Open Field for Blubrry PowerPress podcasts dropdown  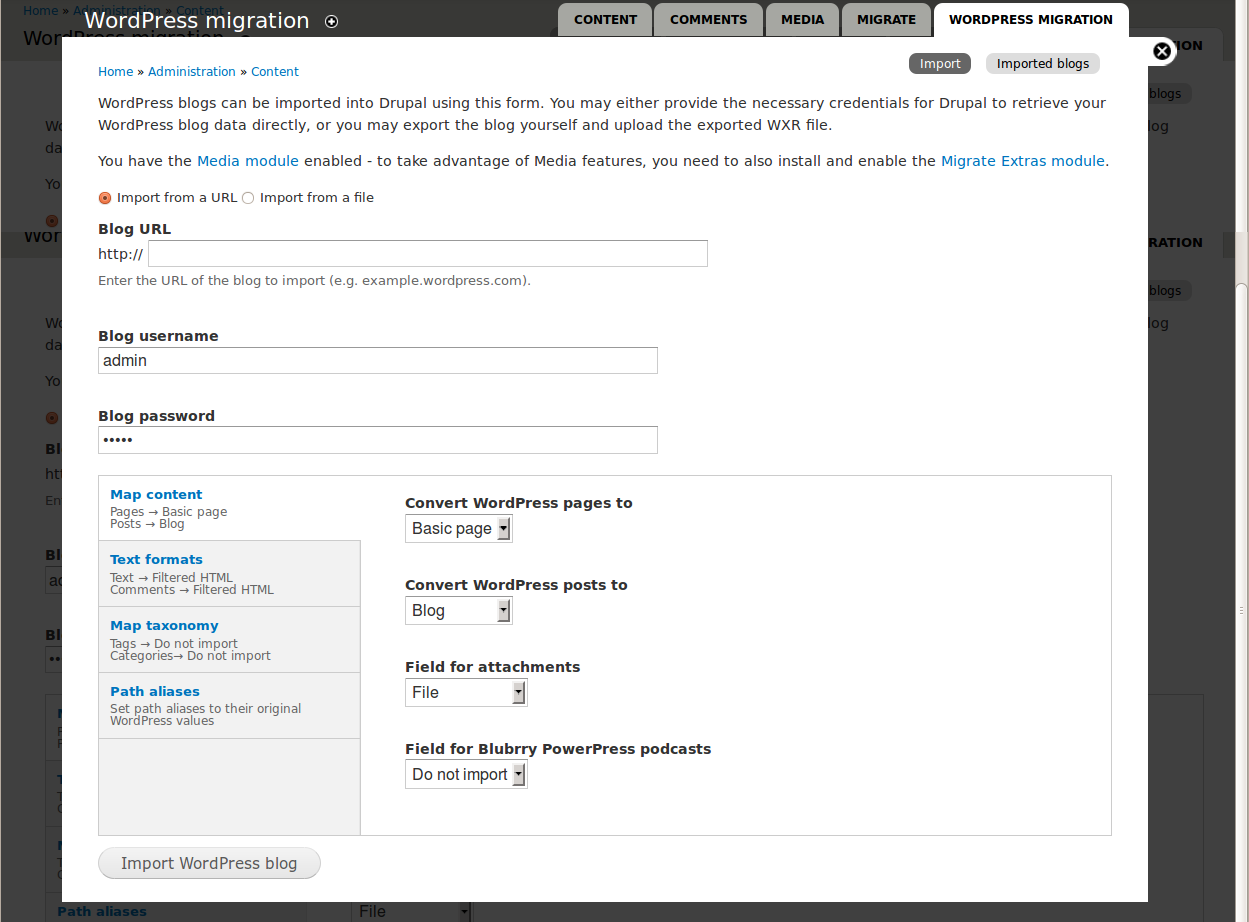(x=466, y=774)
